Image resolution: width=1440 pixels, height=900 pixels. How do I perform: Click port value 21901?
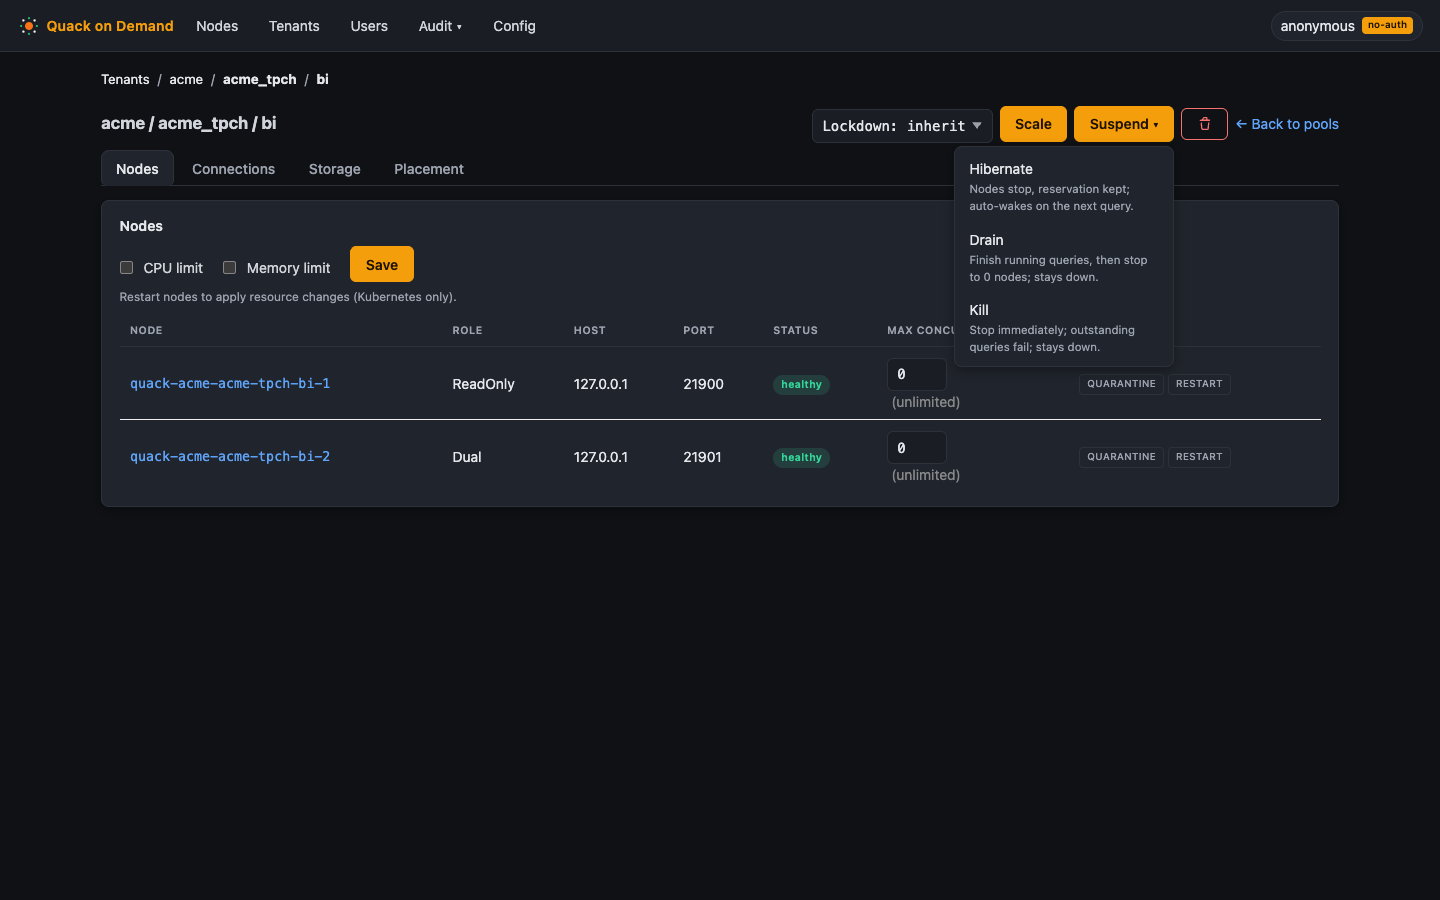pos(702,457)
